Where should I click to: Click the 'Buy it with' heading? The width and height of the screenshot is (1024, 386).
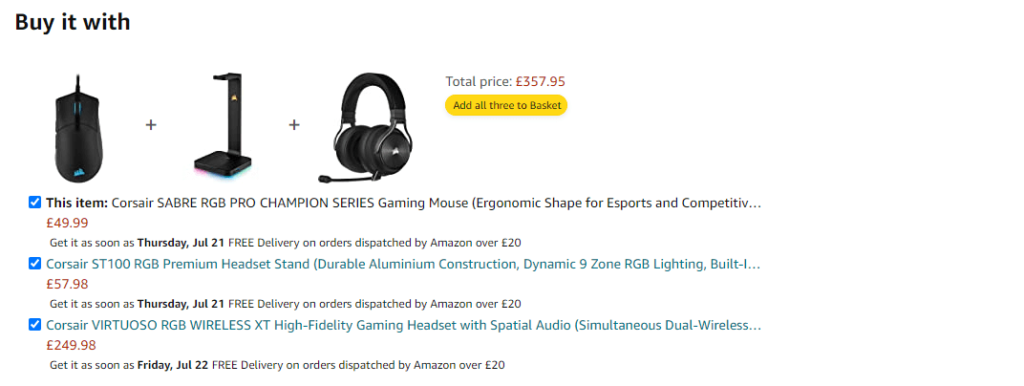click(72, 22)
